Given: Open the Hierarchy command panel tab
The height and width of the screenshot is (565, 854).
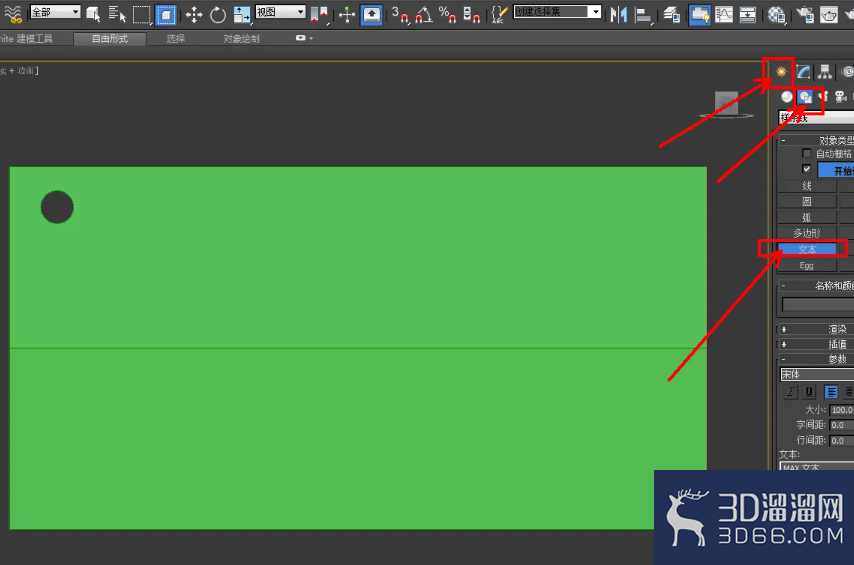Looking at the screenshot, I should [825, 72].
